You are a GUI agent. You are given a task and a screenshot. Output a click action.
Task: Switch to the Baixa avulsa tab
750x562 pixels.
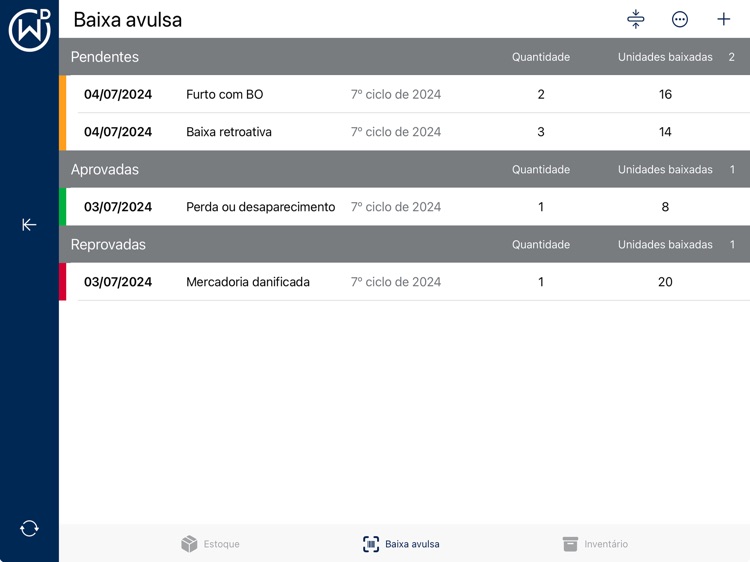(x=401, y=544)
